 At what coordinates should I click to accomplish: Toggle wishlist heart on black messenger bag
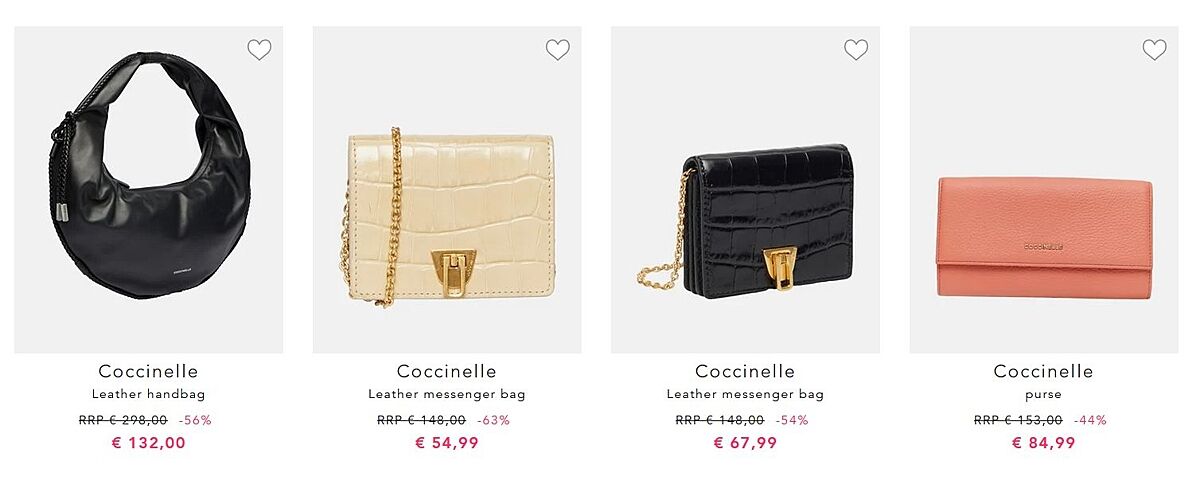856,50
